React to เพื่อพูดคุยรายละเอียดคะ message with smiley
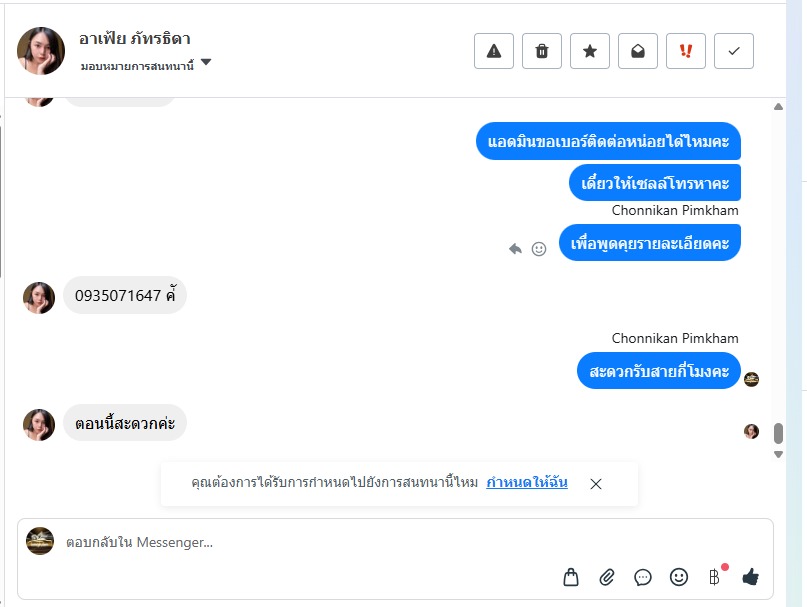 (x=539, y=249)
